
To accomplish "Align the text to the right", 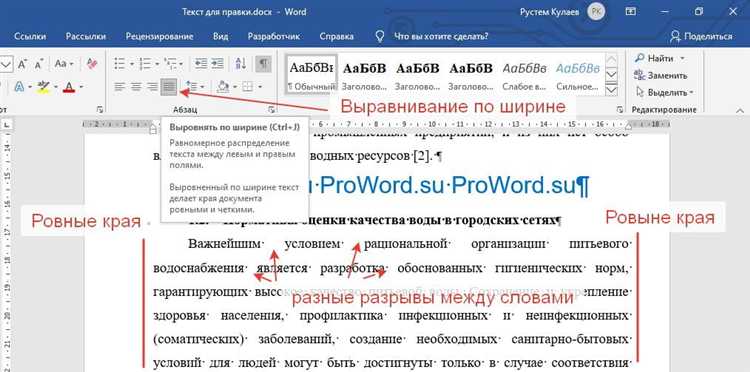I will point(153,87).
